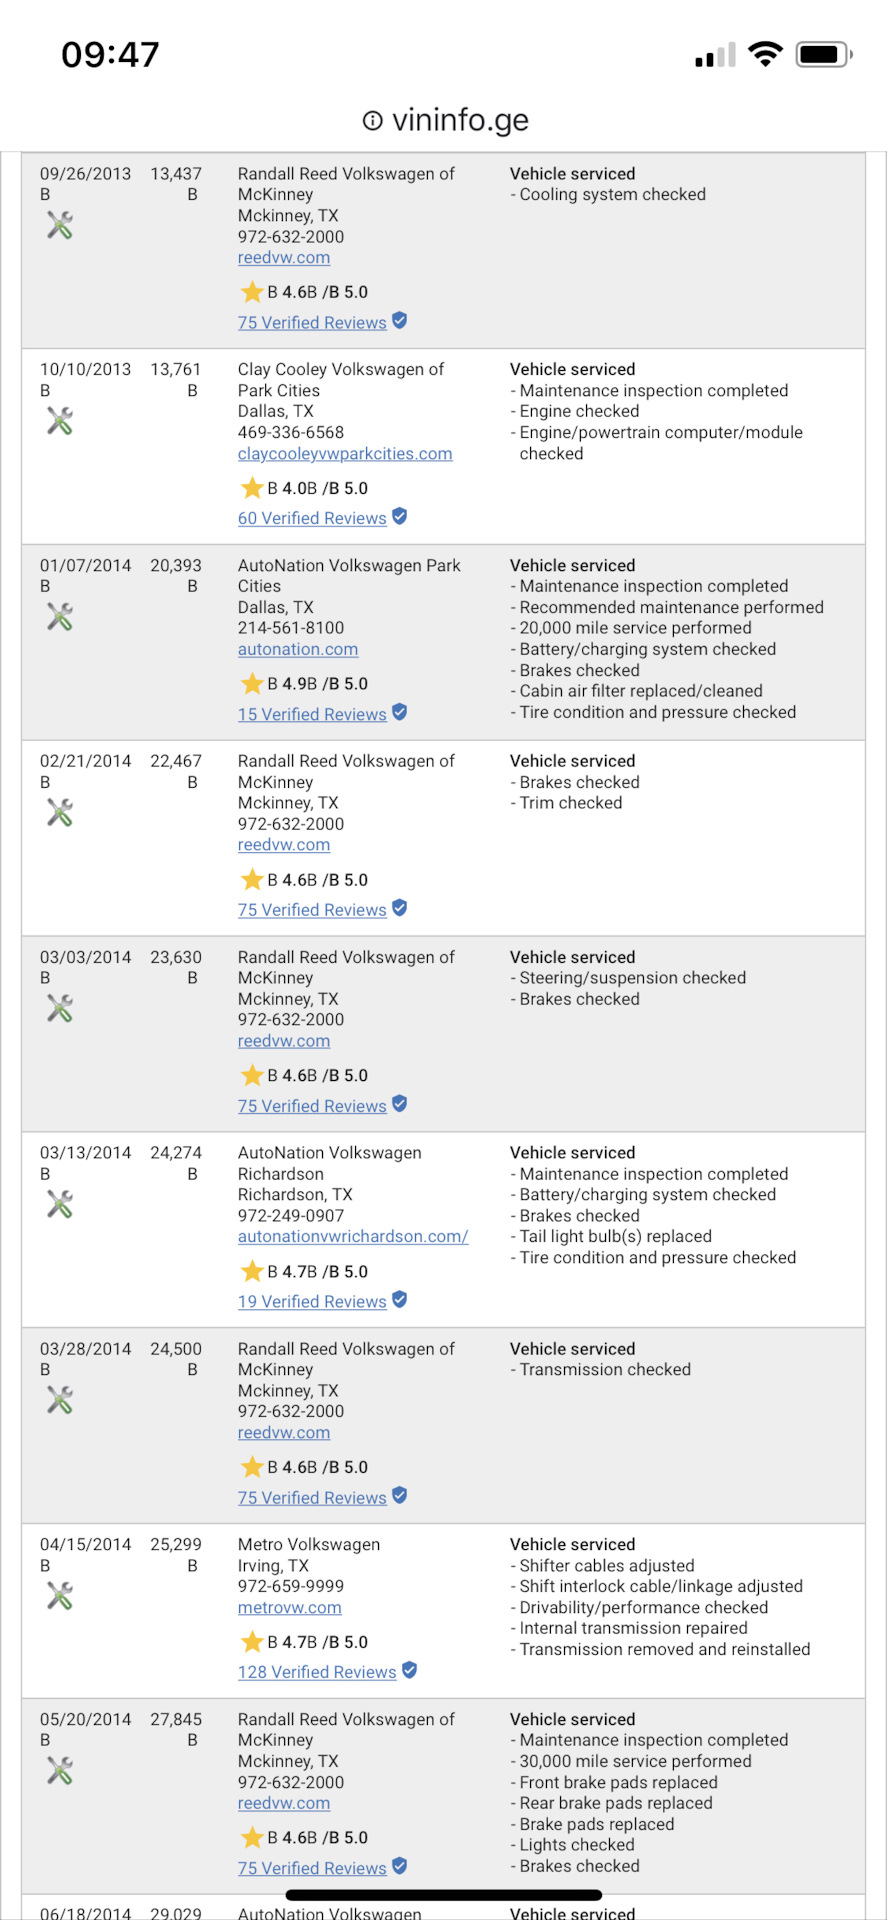Viewport: 887px width, 1920px height.
Task: Tap the gold star rating icon for Metro Volkswagen
Action: pos(252,1642)
